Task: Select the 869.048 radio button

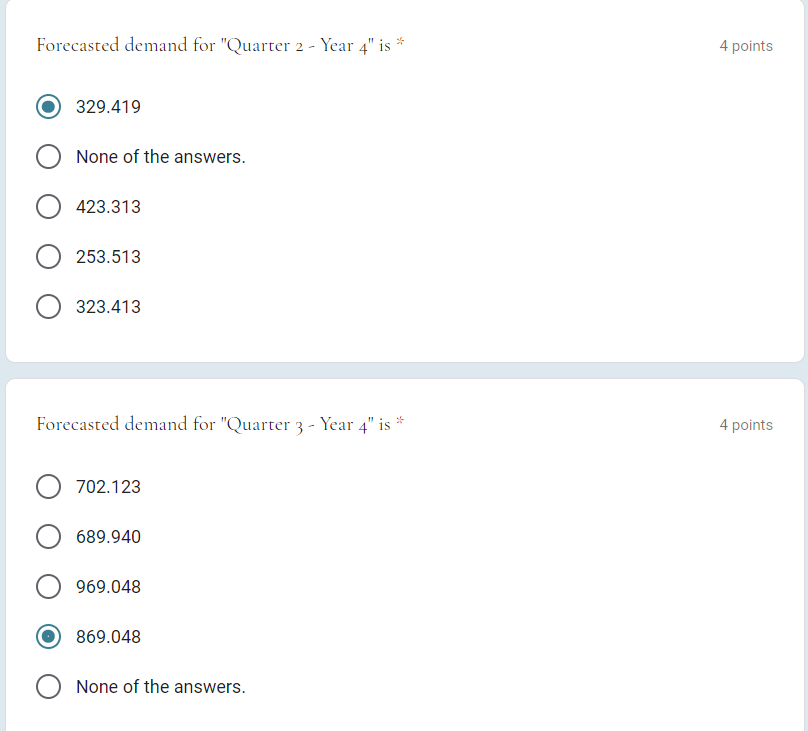Action: coord(48,636)
